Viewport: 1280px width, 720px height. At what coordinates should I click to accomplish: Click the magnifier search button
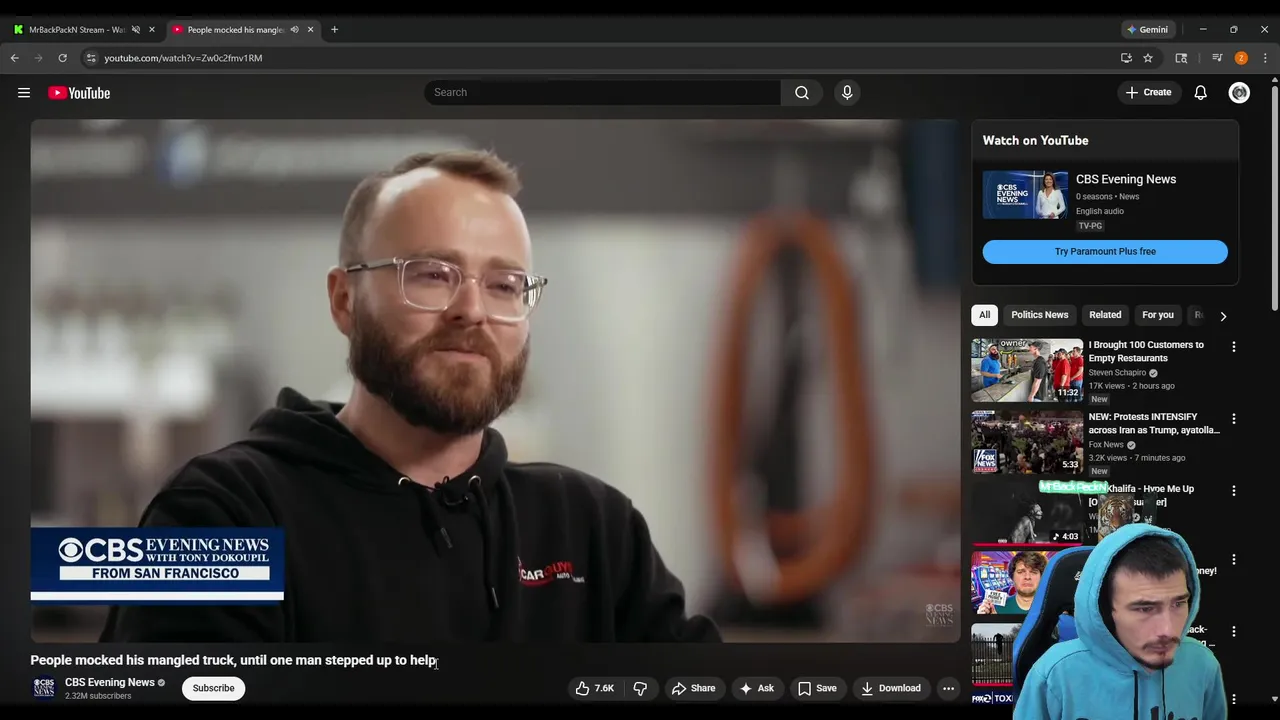coord(802,92)
